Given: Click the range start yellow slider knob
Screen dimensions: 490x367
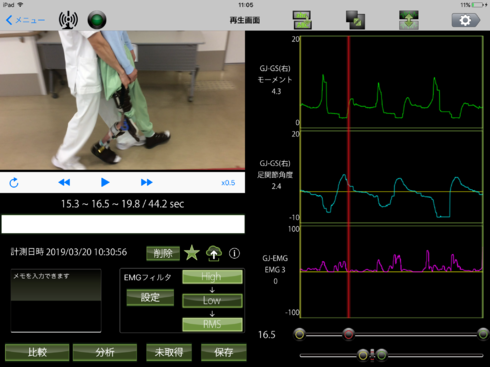Looking at the screenshot, I should tap(299, 334).
